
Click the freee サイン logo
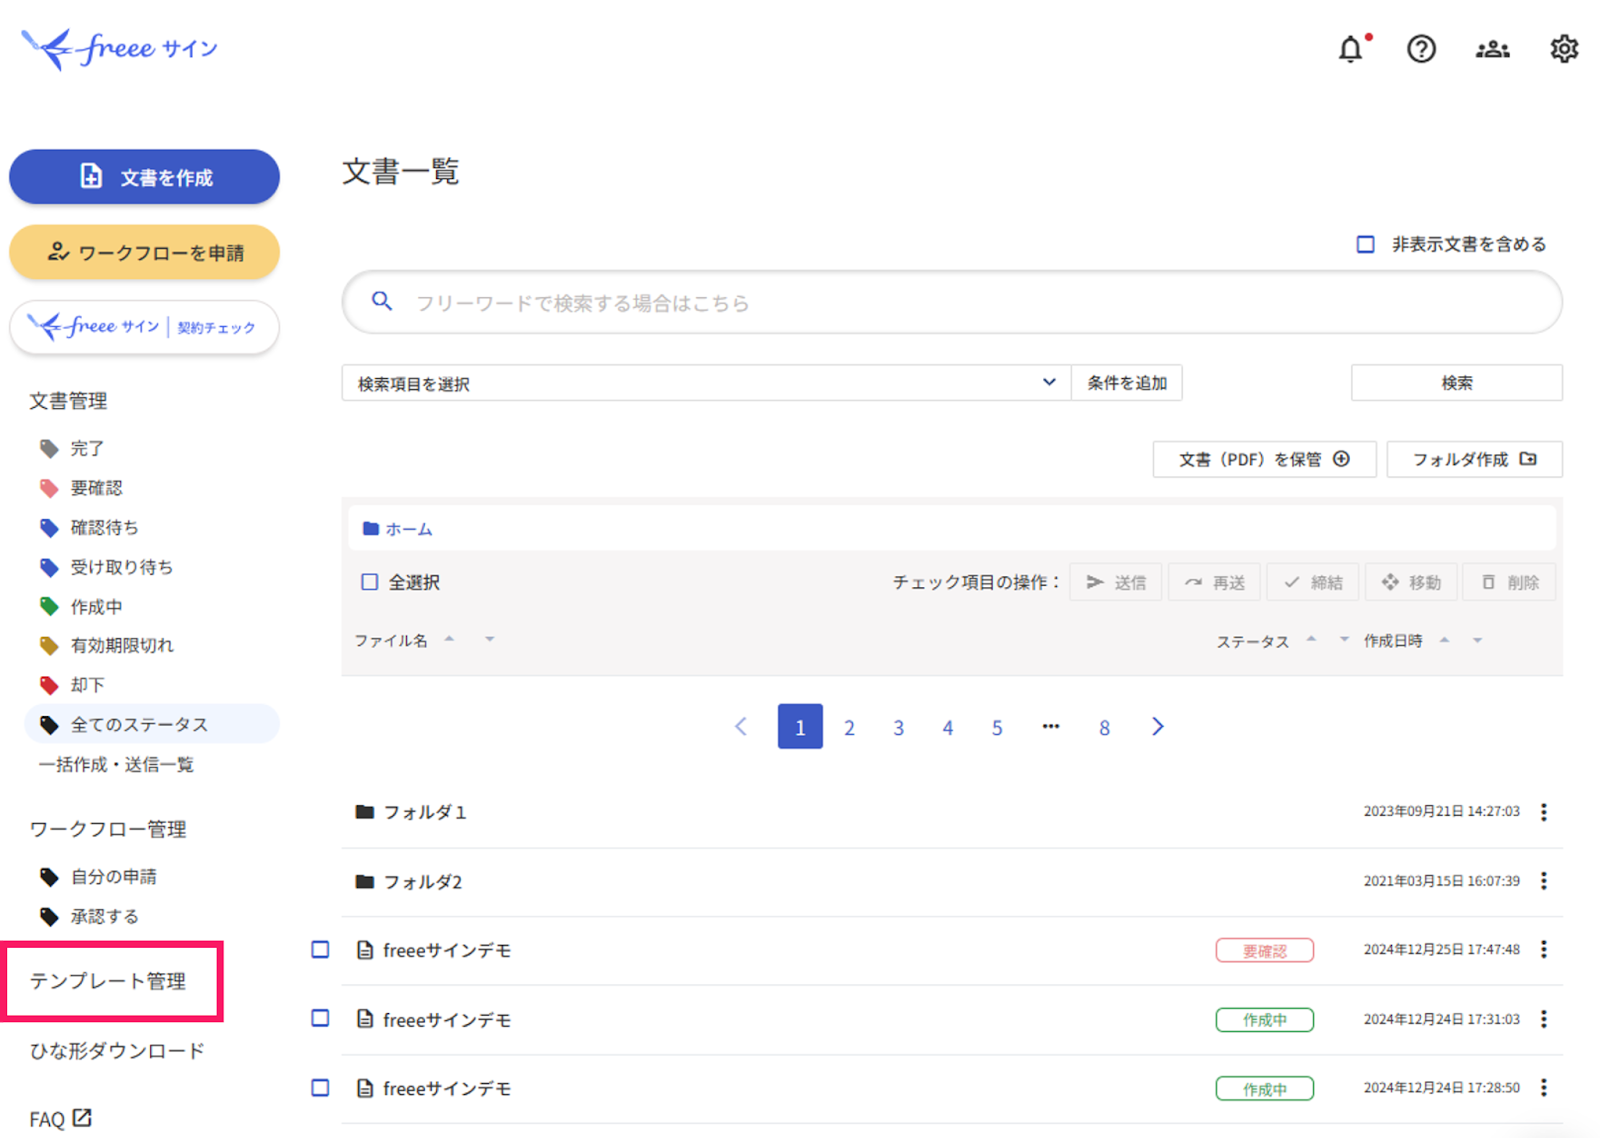click(120, 48)
